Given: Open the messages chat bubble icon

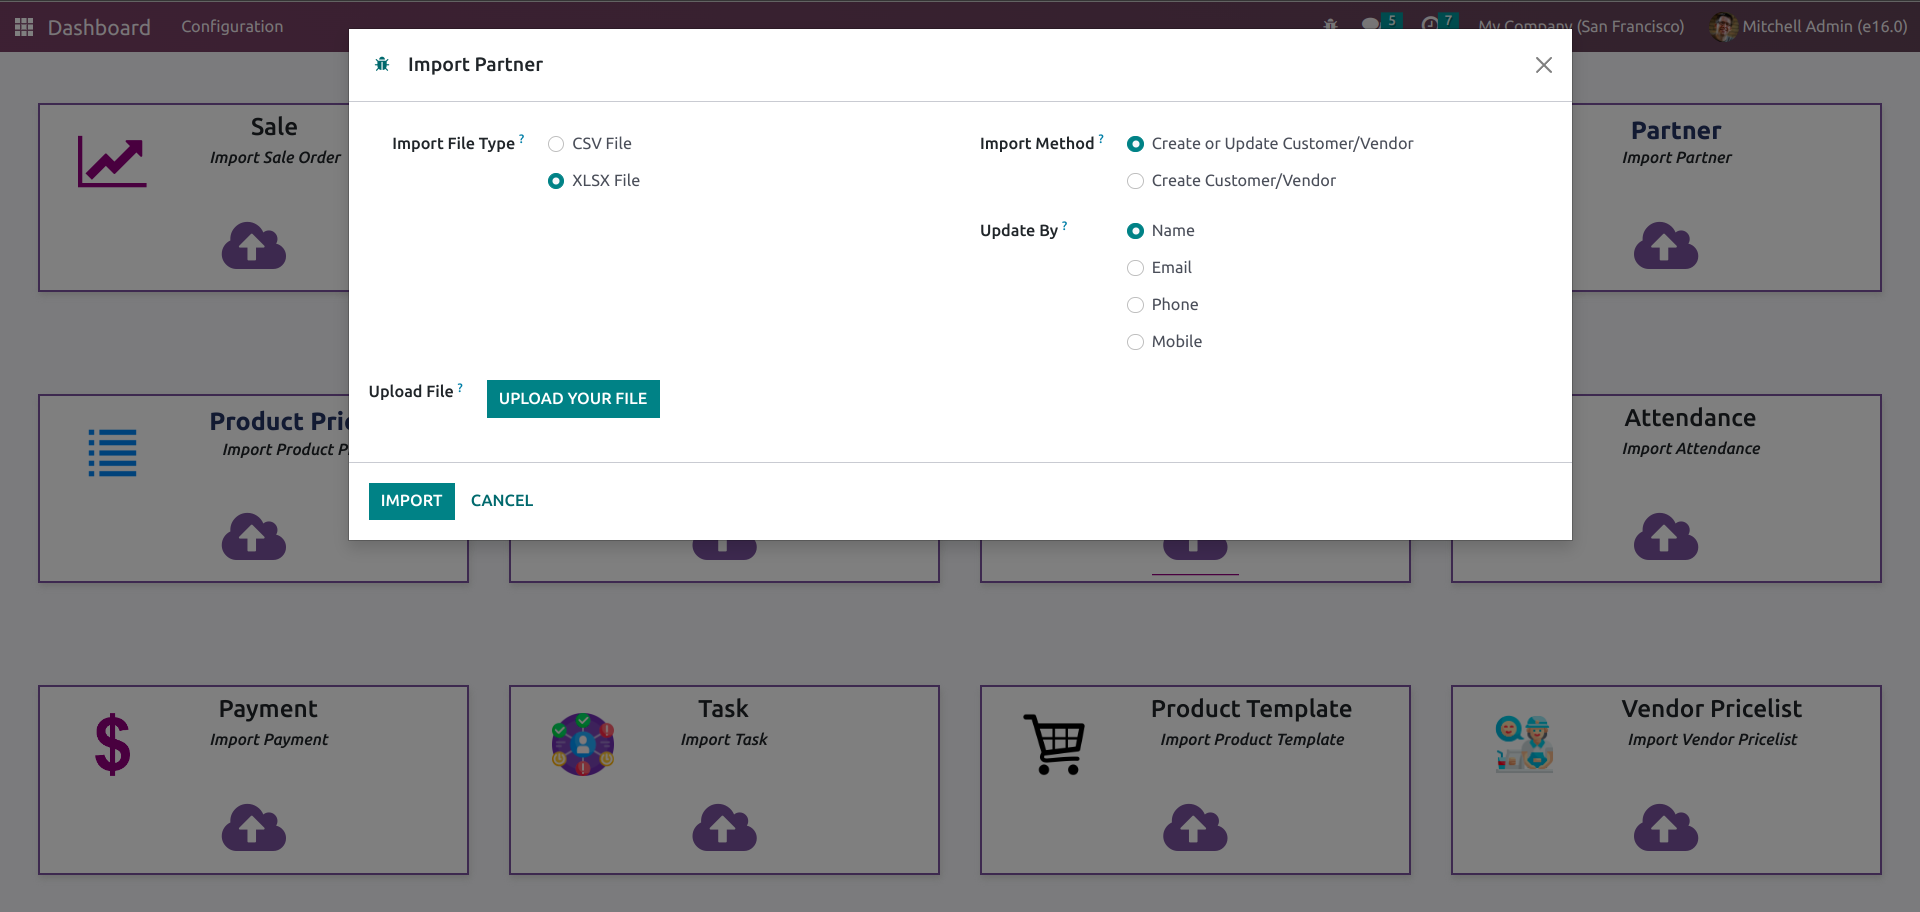Looking at the screenshot, I should [1371, 25].
